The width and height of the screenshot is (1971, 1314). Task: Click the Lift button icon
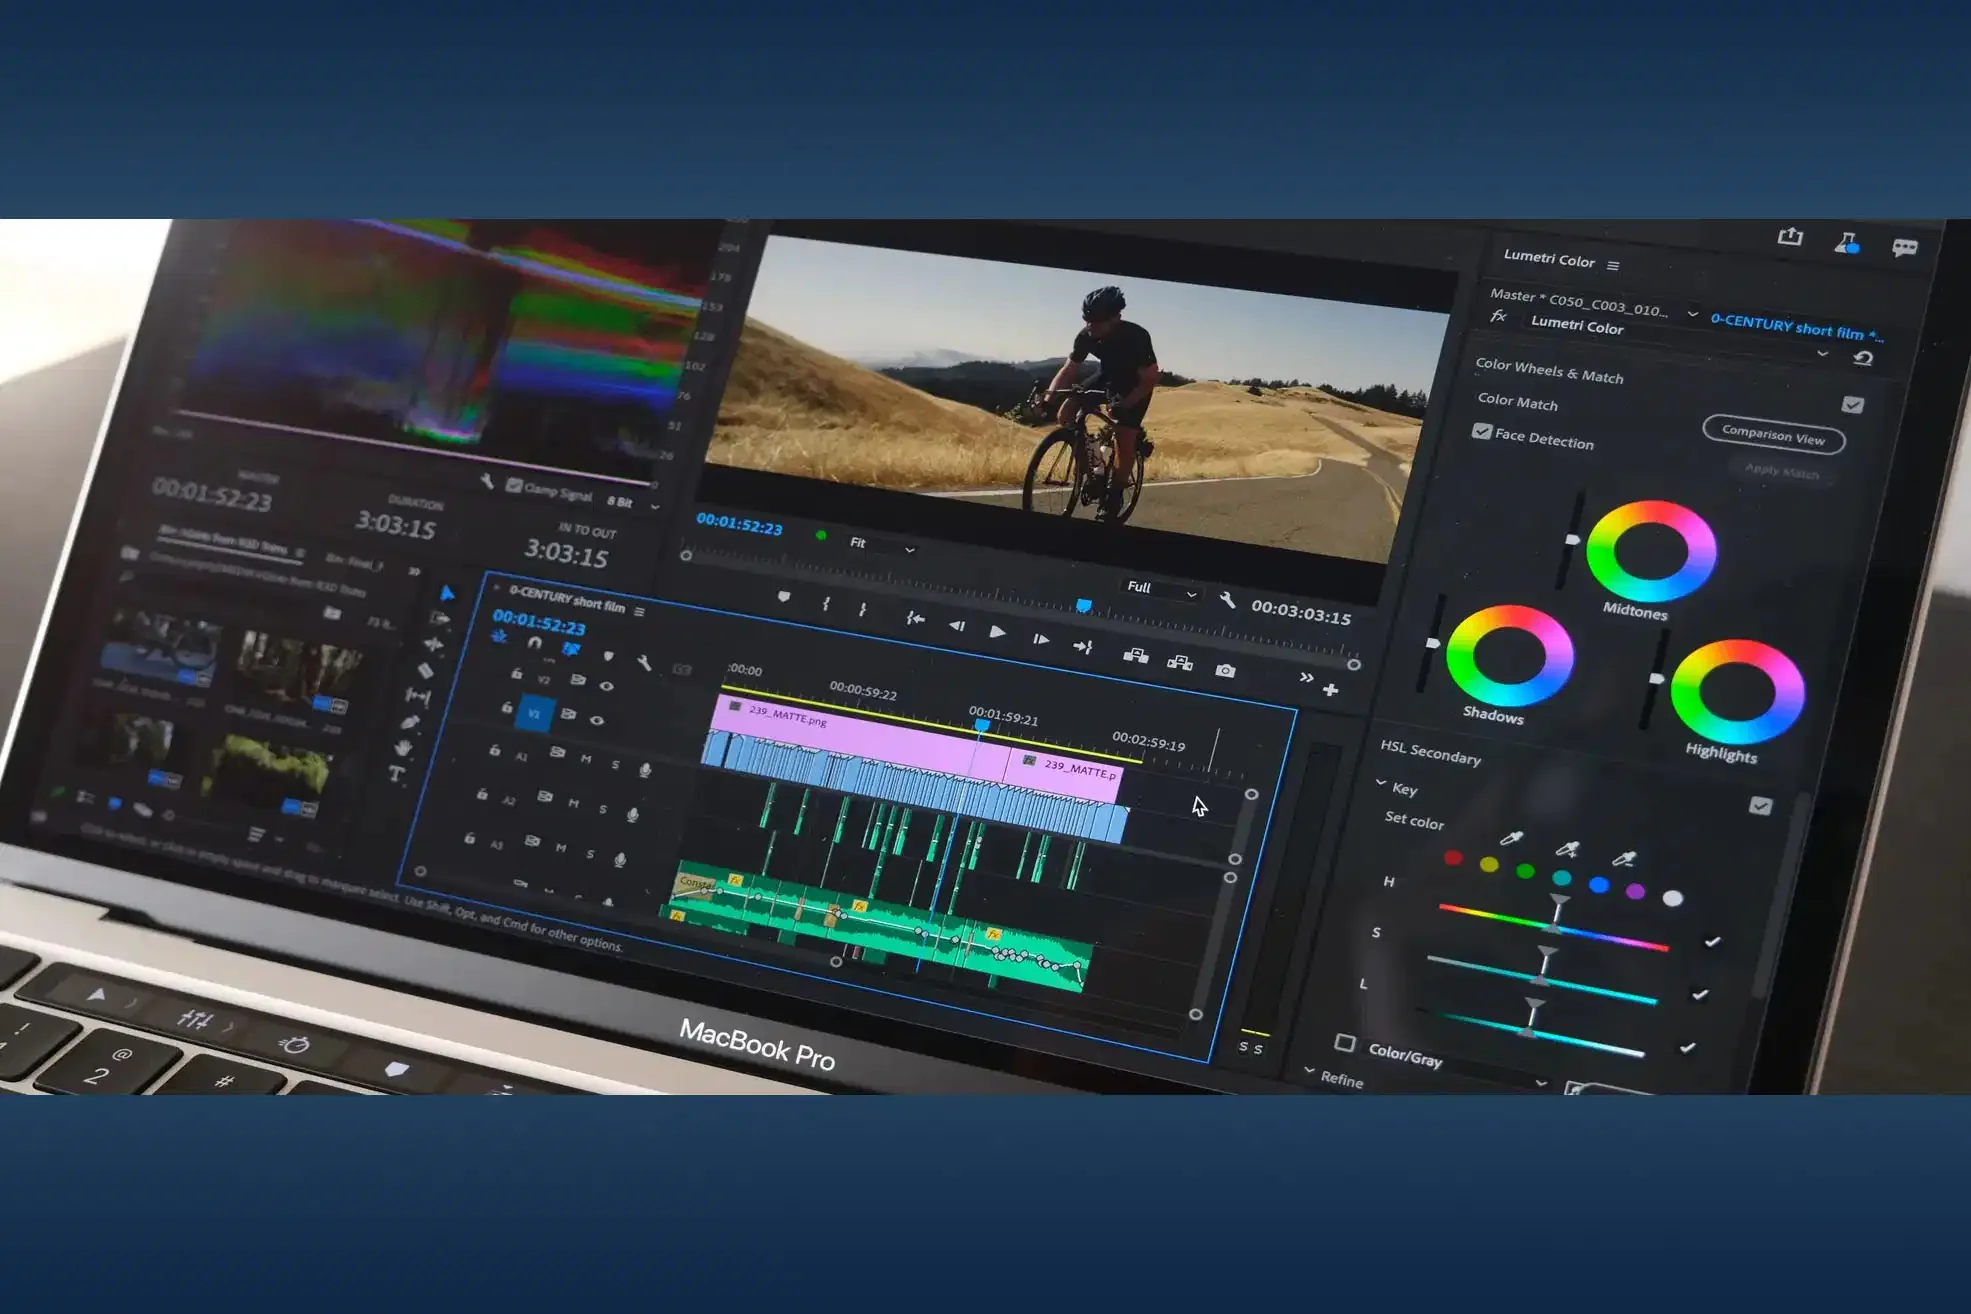coord(1135,655)
